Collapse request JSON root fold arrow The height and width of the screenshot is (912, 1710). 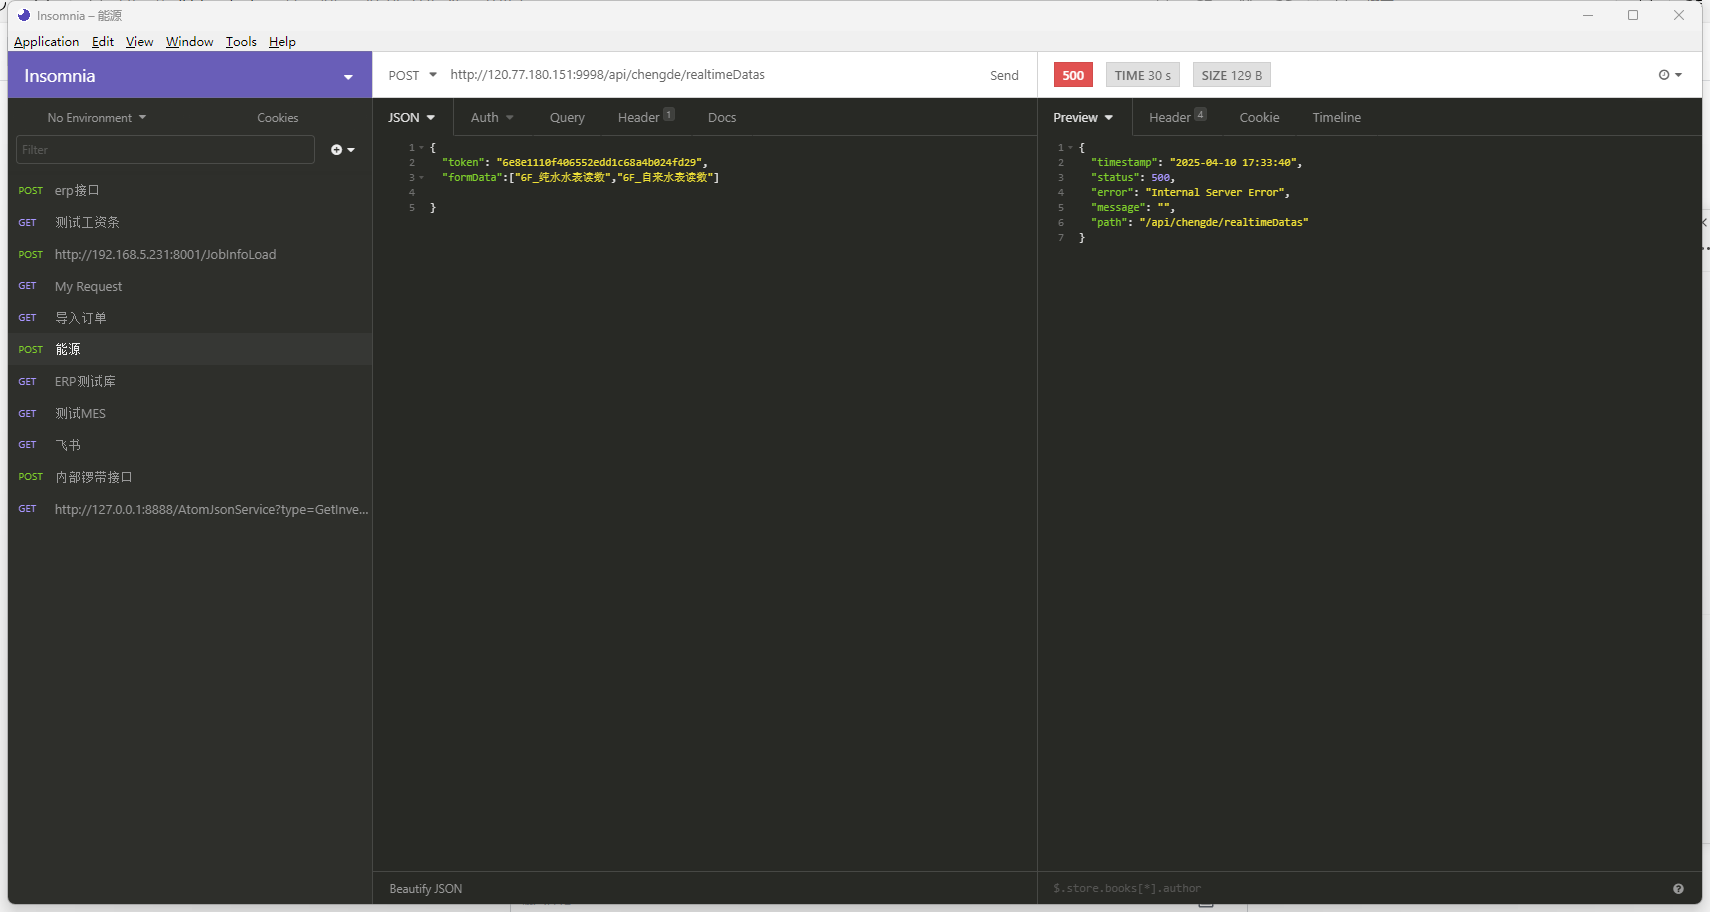click(x=422, y=147)
